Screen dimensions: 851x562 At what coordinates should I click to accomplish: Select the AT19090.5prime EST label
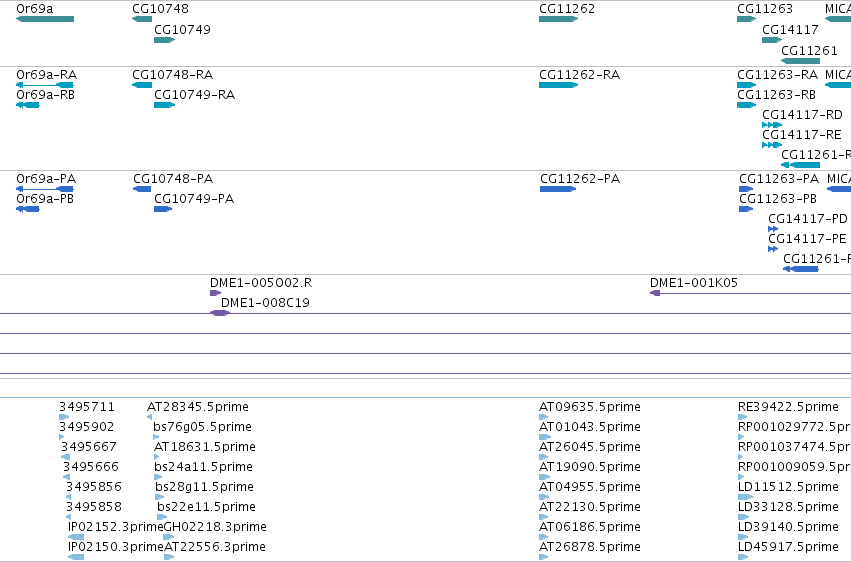(x=590, y=467)
